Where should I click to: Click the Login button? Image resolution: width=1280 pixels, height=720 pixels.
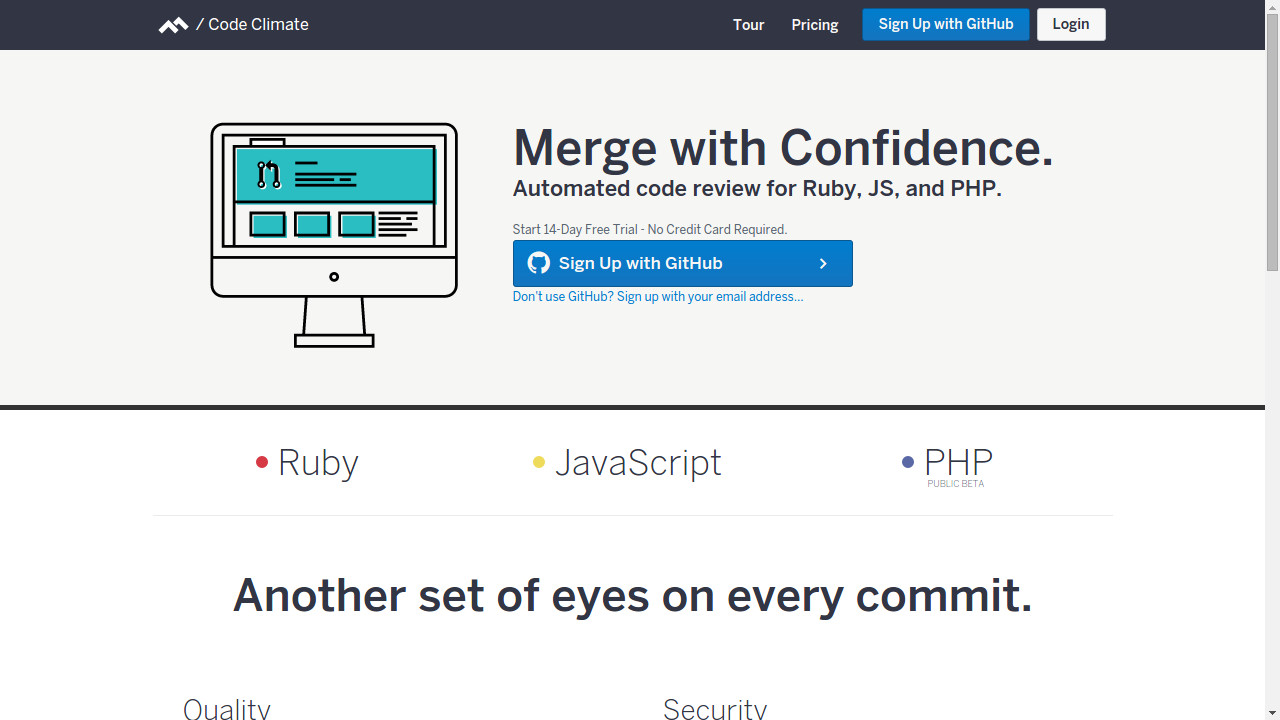click(1071, 24)
